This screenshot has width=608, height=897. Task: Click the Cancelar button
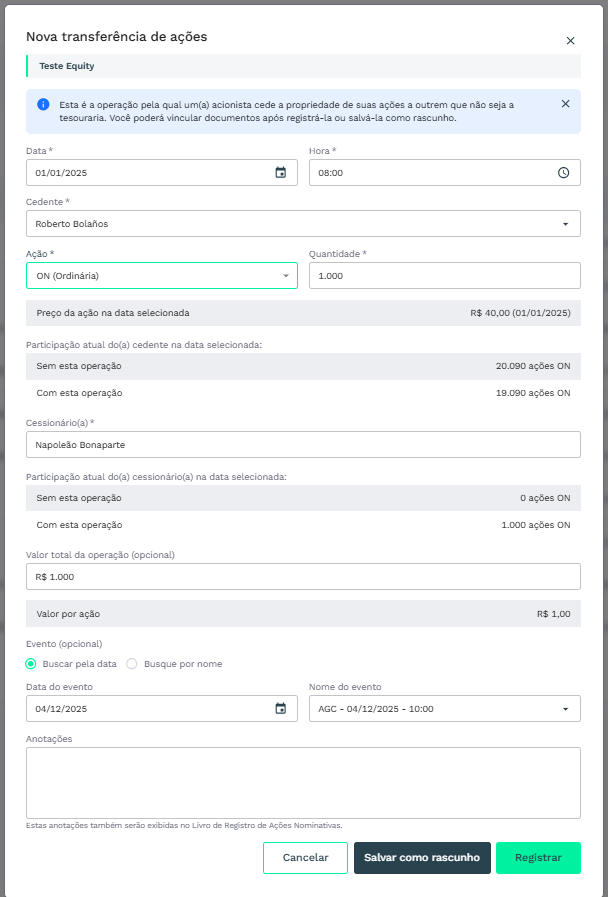click(x=305, y=858)
